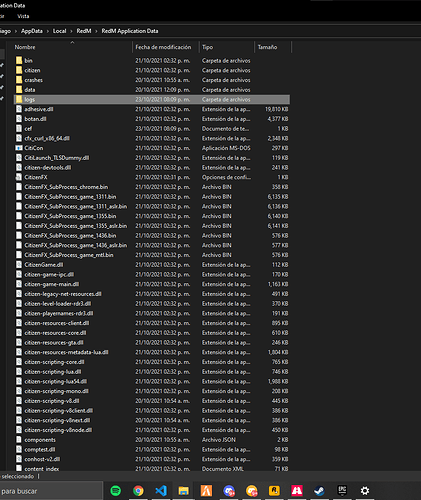This screenshot has height=500, width=421.
Task: Select the CitiCon application file icon
Action: pos(19,148)
